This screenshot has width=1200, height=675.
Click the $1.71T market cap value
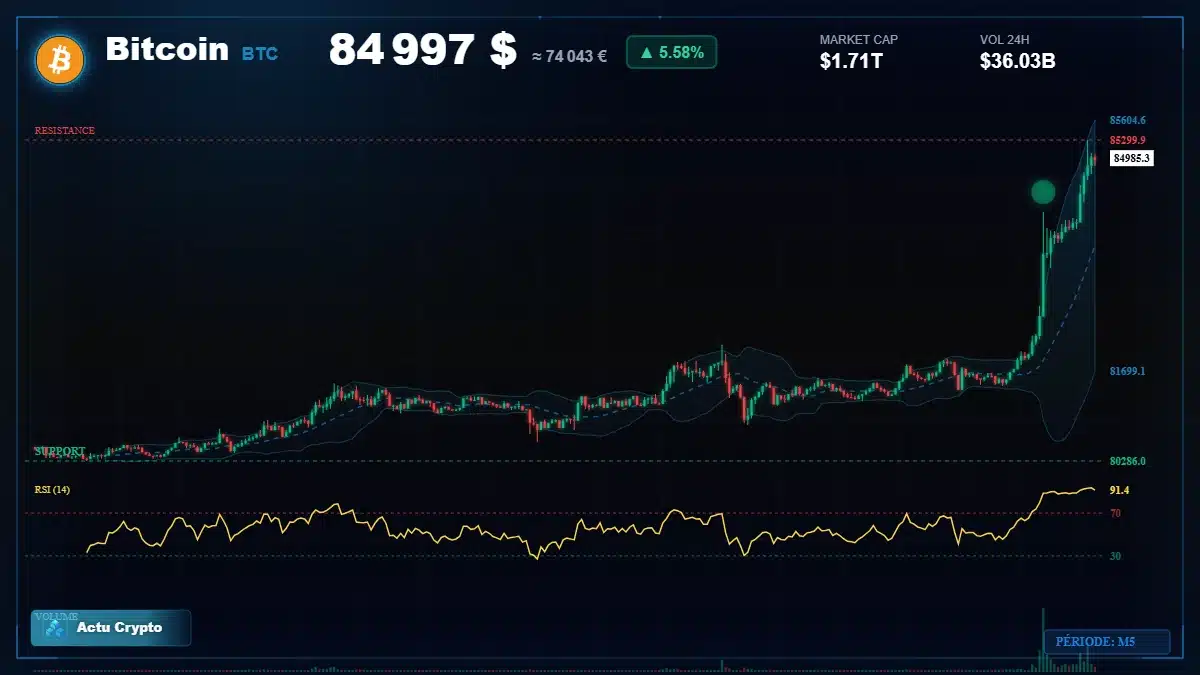[x=851, y=61]
